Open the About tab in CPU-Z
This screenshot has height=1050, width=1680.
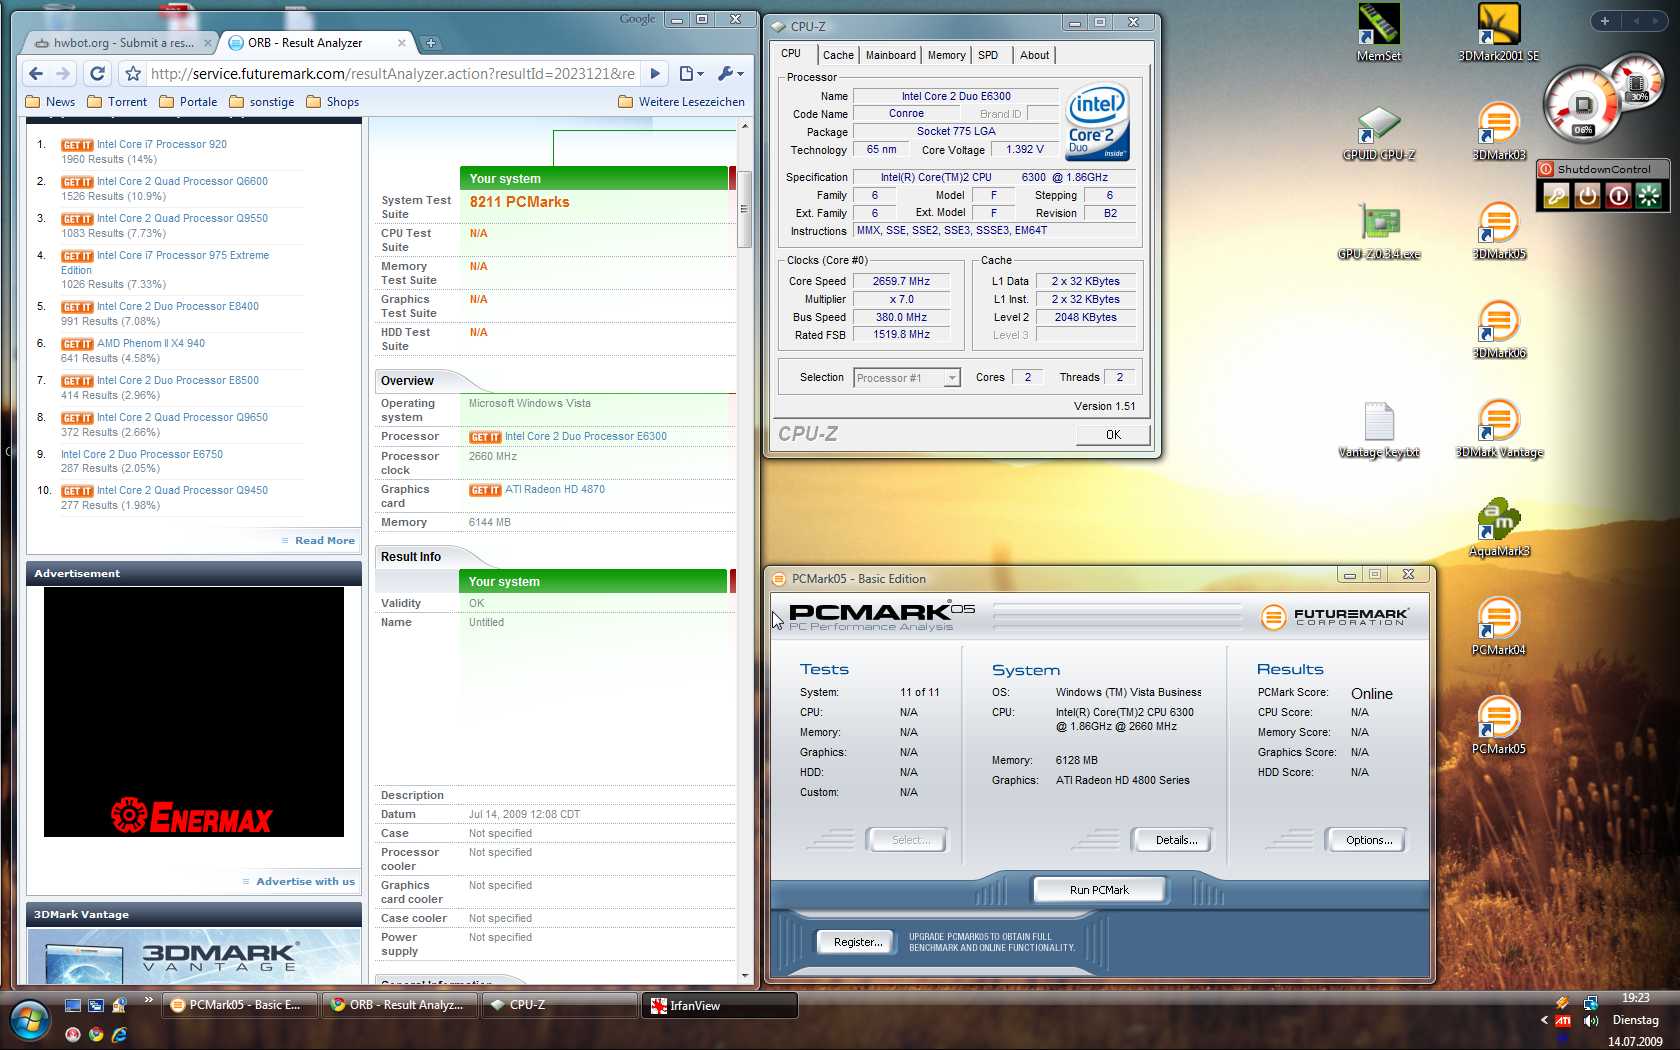coord(1034,55)
